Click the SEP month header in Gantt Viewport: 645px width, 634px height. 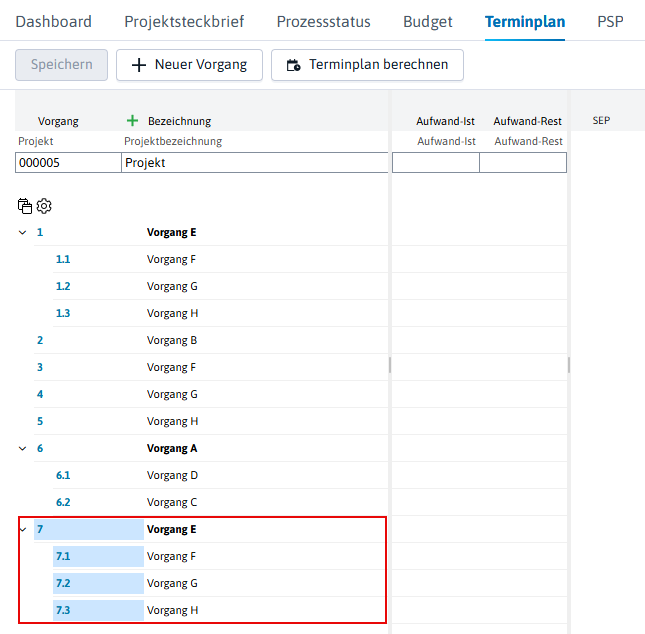coord(601,121)
